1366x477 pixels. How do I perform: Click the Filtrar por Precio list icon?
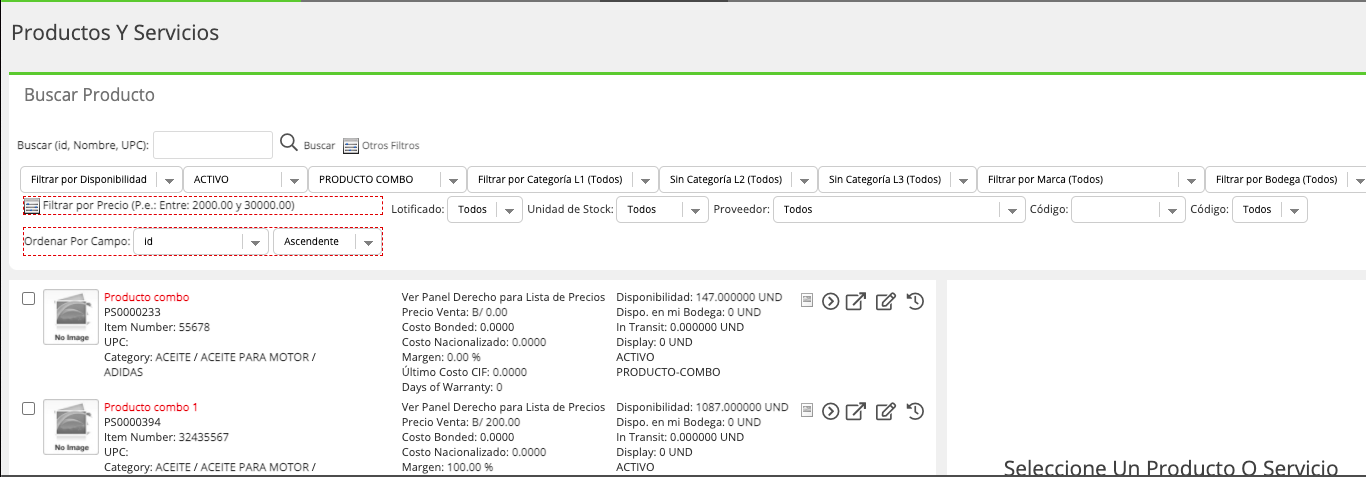pos(32,206)
